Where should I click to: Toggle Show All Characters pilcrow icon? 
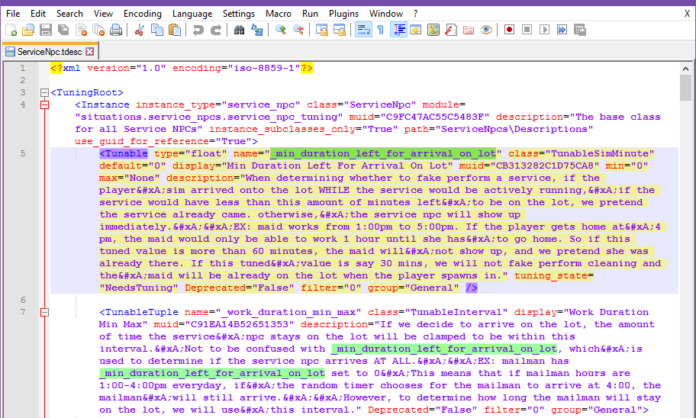(381, 31)
